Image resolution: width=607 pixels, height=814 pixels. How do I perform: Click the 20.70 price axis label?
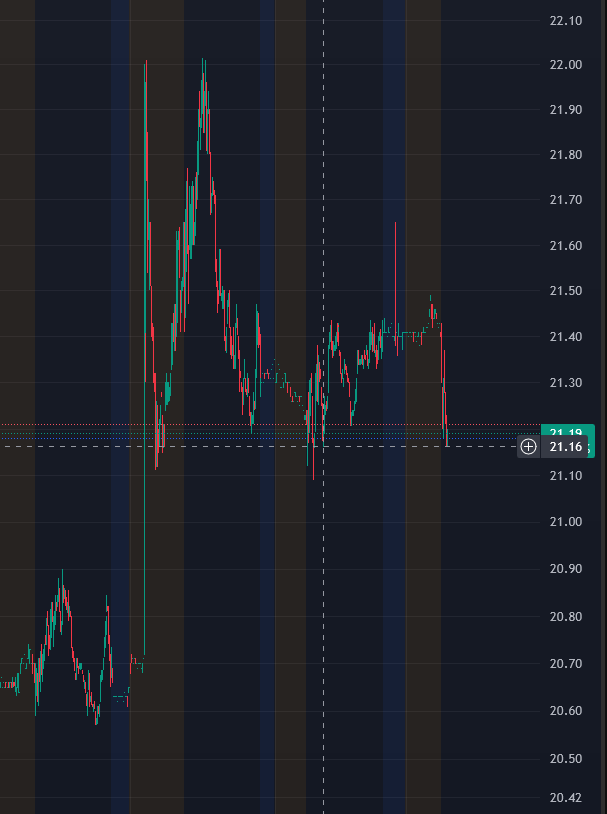pos(565,663)
